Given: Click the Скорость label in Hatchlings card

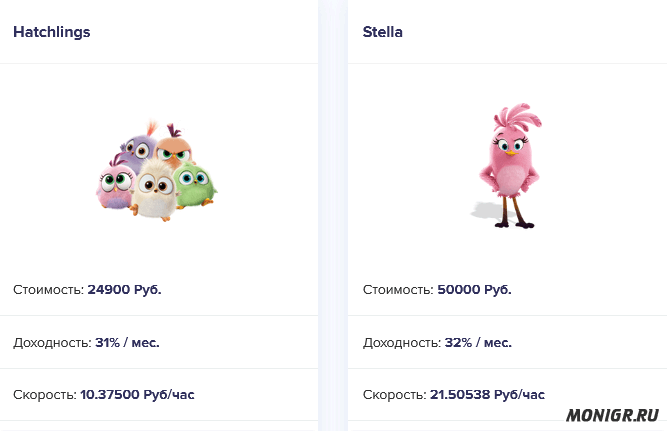Looking at the screenshot, I should (x=43, y=394).
